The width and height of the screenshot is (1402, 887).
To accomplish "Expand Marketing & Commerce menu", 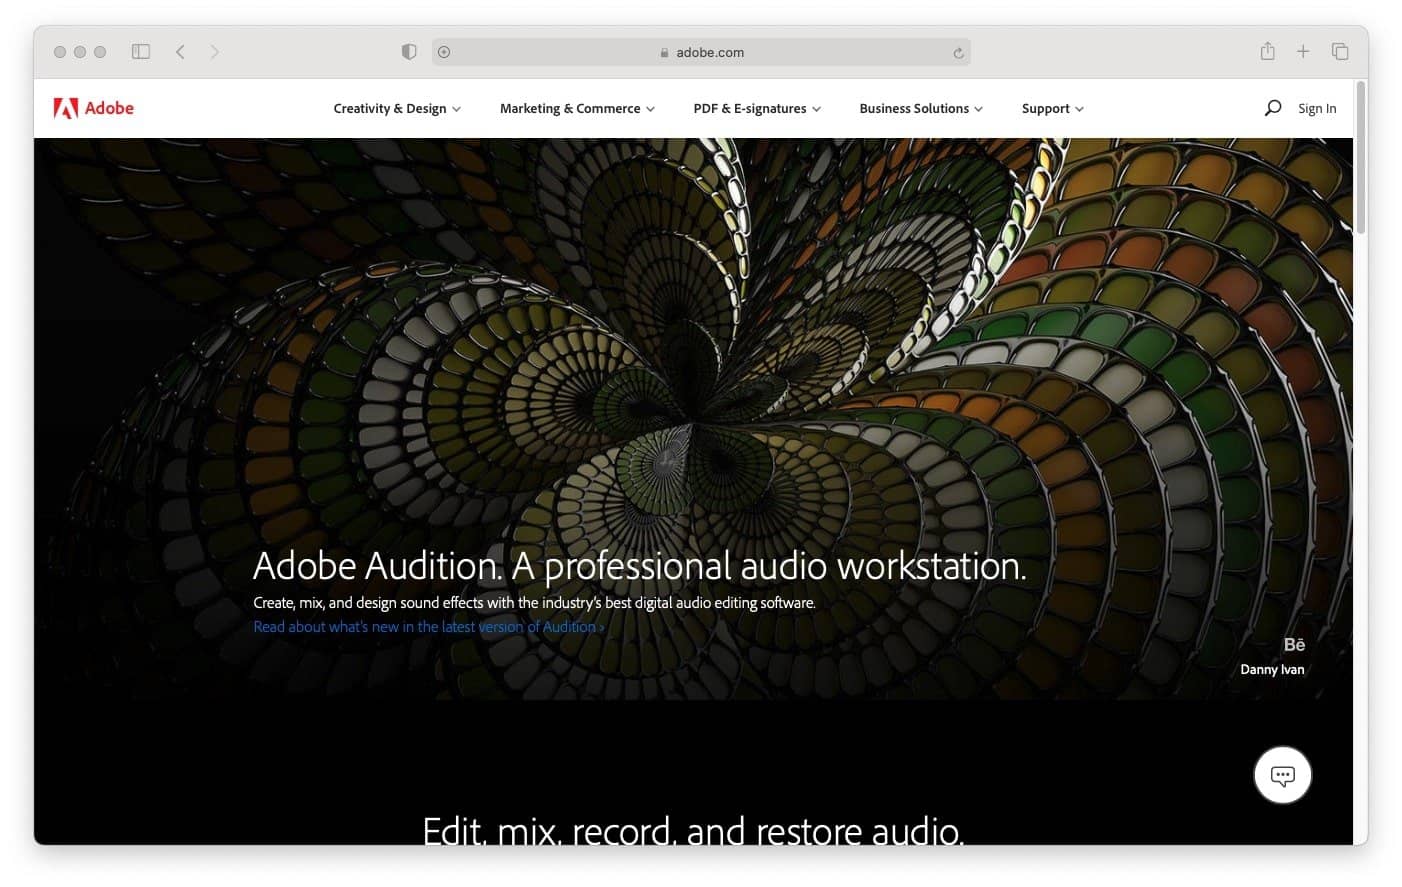I will coord(577,108).
